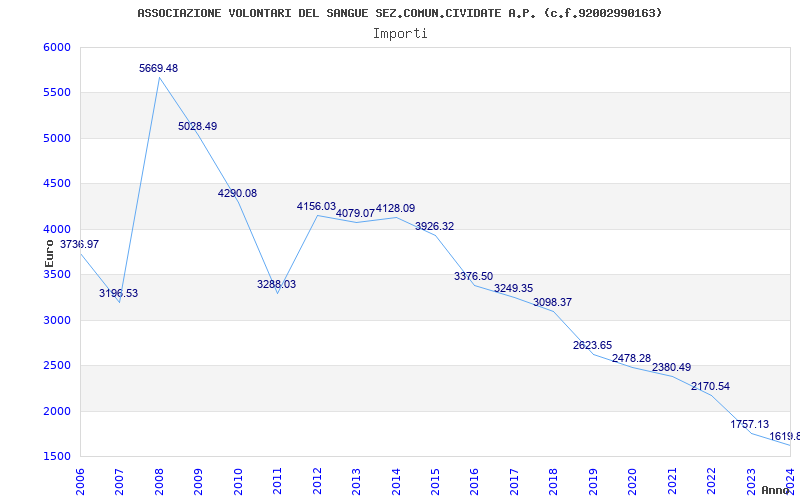Select the data label 3288.03
Screen dimensions: 800x500
pyautogui.click(x=277, y=285)
